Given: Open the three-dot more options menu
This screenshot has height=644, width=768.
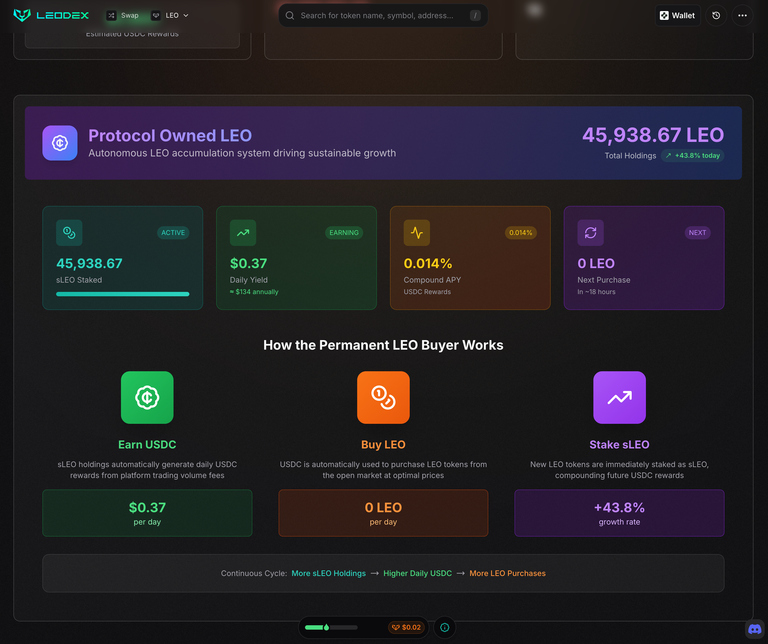Looking at the screenshot, I should (743, 16).
